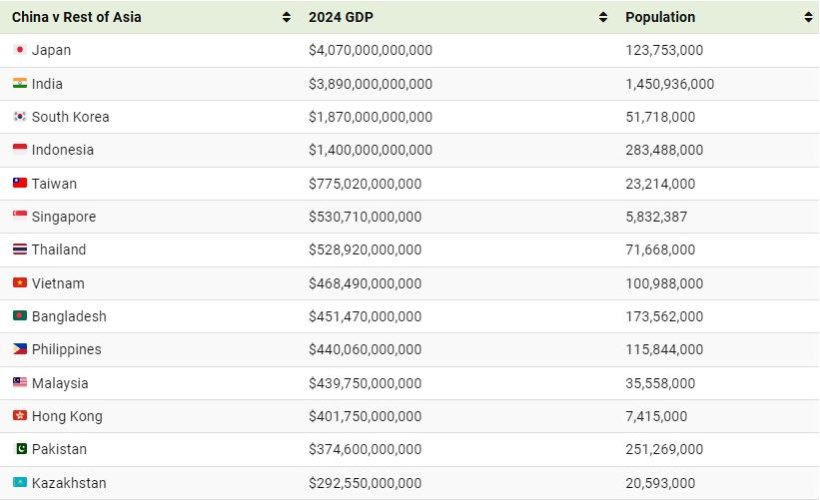Select the Indonesia country name
820x500 pixels.
click(63, 150)
